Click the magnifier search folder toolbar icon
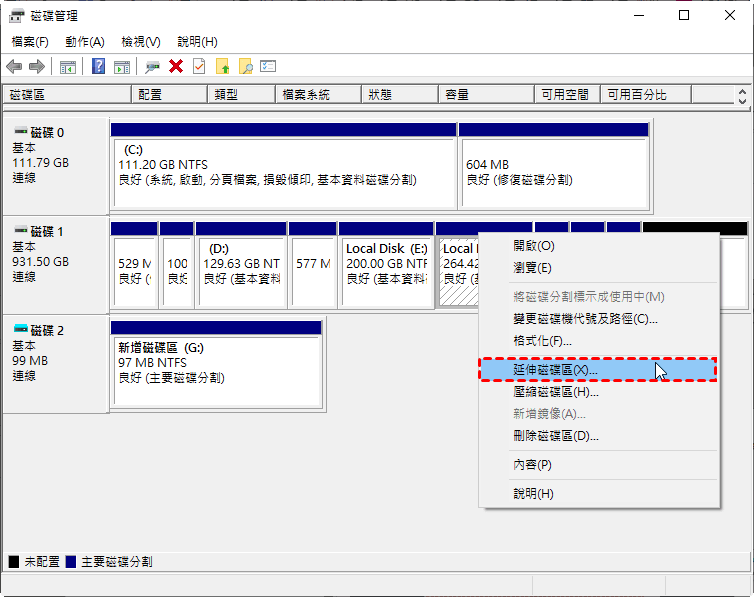The width and height of the screenshot is (754, 597). pyautogui.click(x=245, y=66)
